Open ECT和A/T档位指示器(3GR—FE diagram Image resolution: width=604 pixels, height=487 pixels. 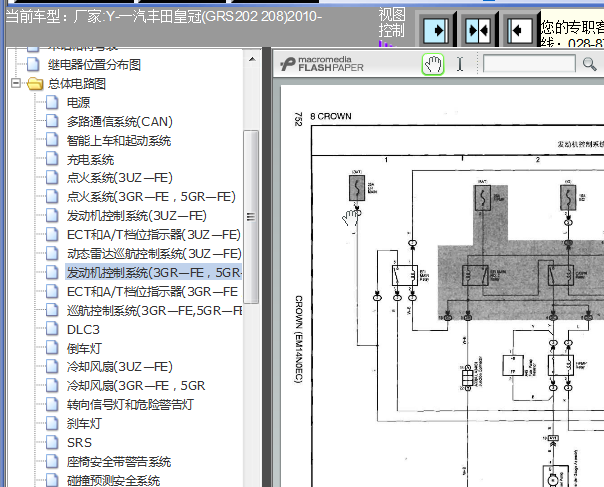pos(153,292)
